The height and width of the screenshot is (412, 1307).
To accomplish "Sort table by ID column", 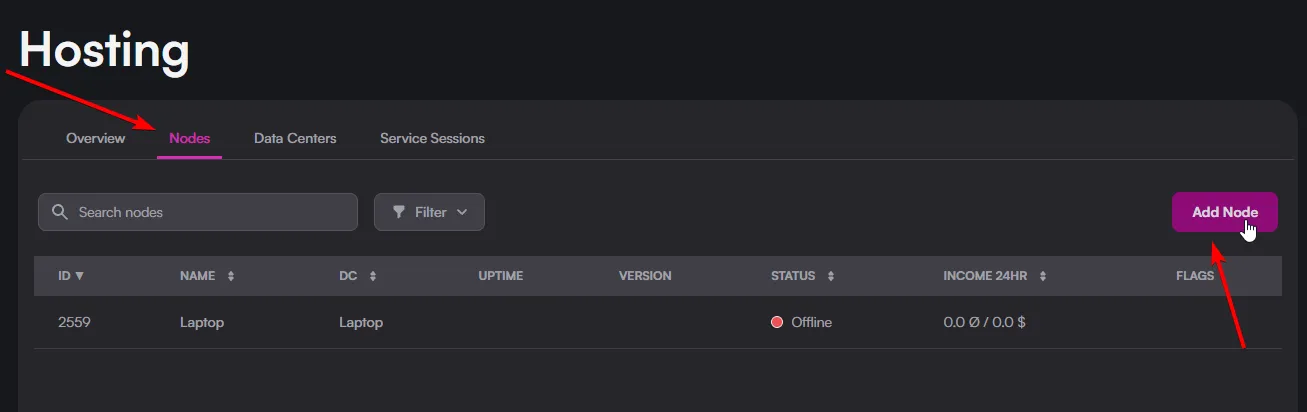I will (x=71, y=276).
